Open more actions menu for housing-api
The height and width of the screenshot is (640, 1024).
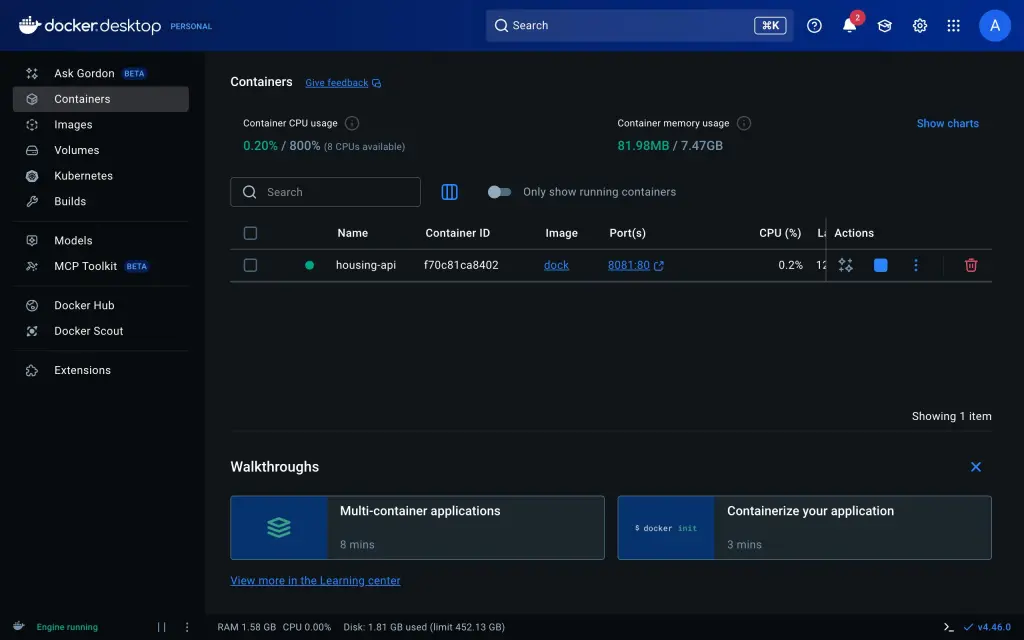(x=916, y=265)
